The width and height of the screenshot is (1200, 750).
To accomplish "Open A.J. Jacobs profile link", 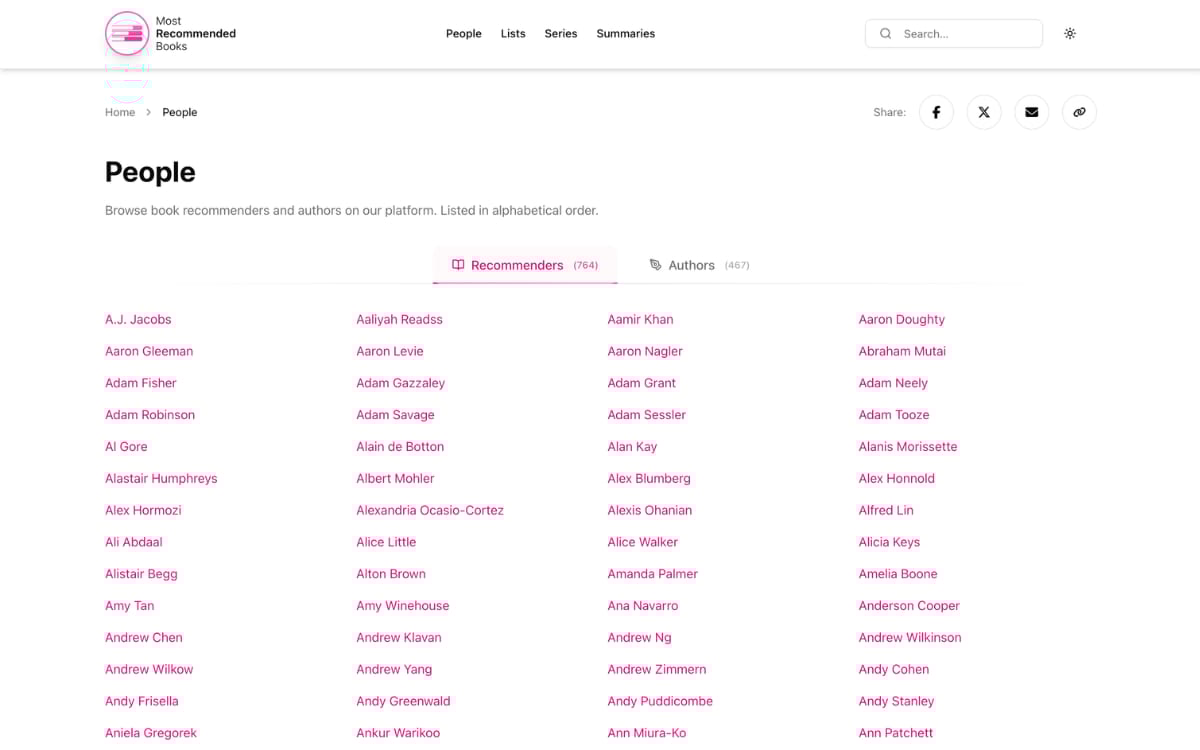I will click(x=138, y=319).
